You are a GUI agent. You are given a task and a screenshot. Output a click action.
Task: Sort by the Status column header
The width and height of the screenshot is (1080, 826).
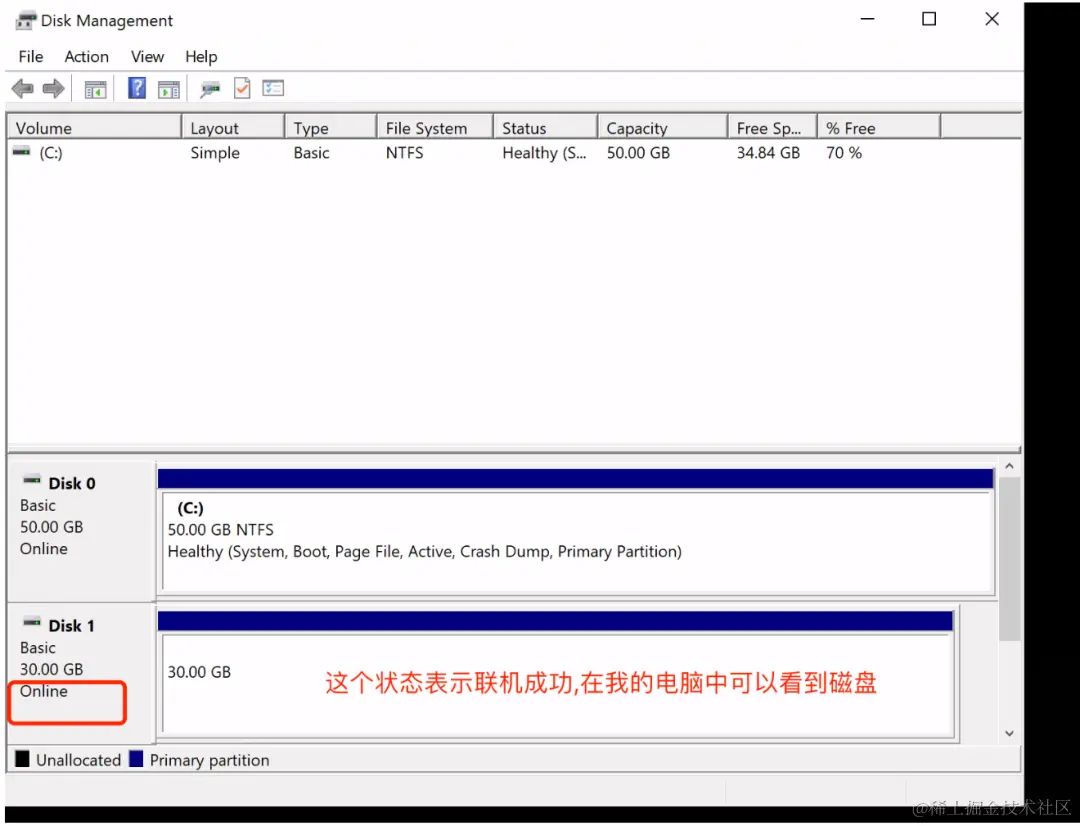tap(546, 128)
